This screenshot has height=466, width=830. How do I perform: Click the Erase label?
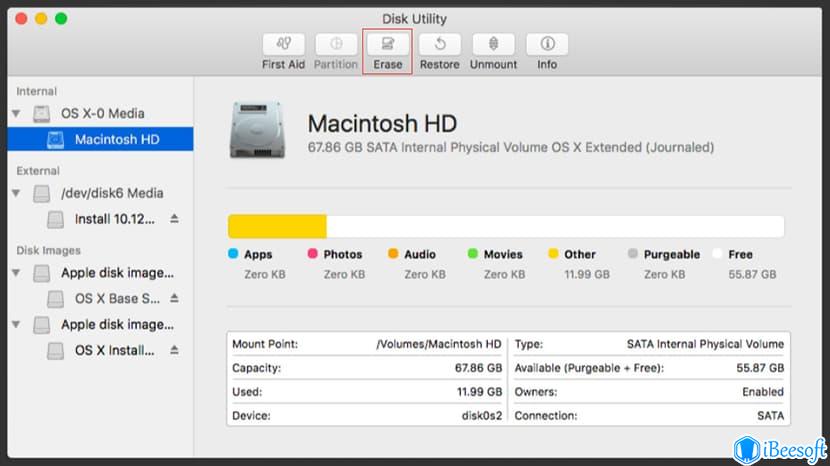387,65
